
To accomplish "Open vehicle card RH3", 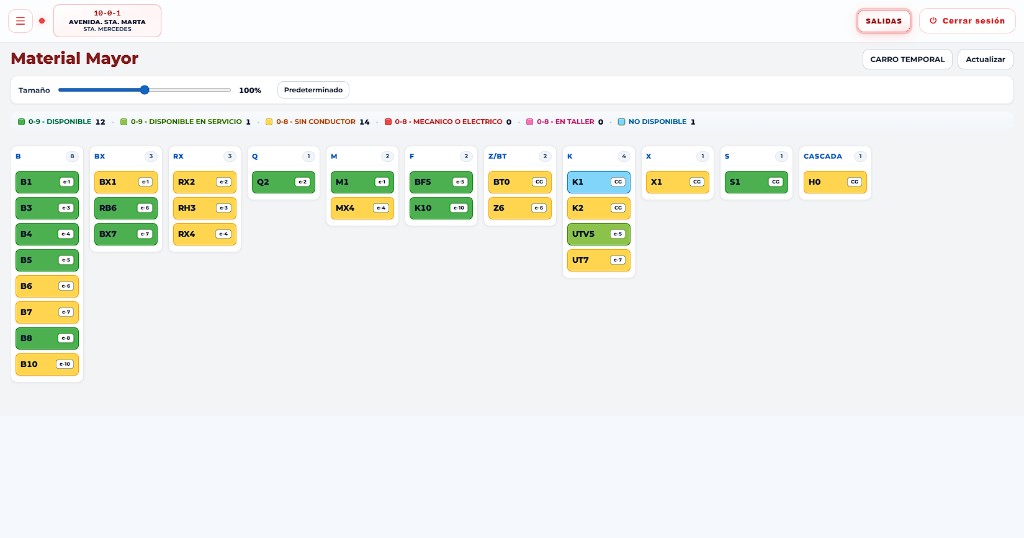I will pos(205,208).
